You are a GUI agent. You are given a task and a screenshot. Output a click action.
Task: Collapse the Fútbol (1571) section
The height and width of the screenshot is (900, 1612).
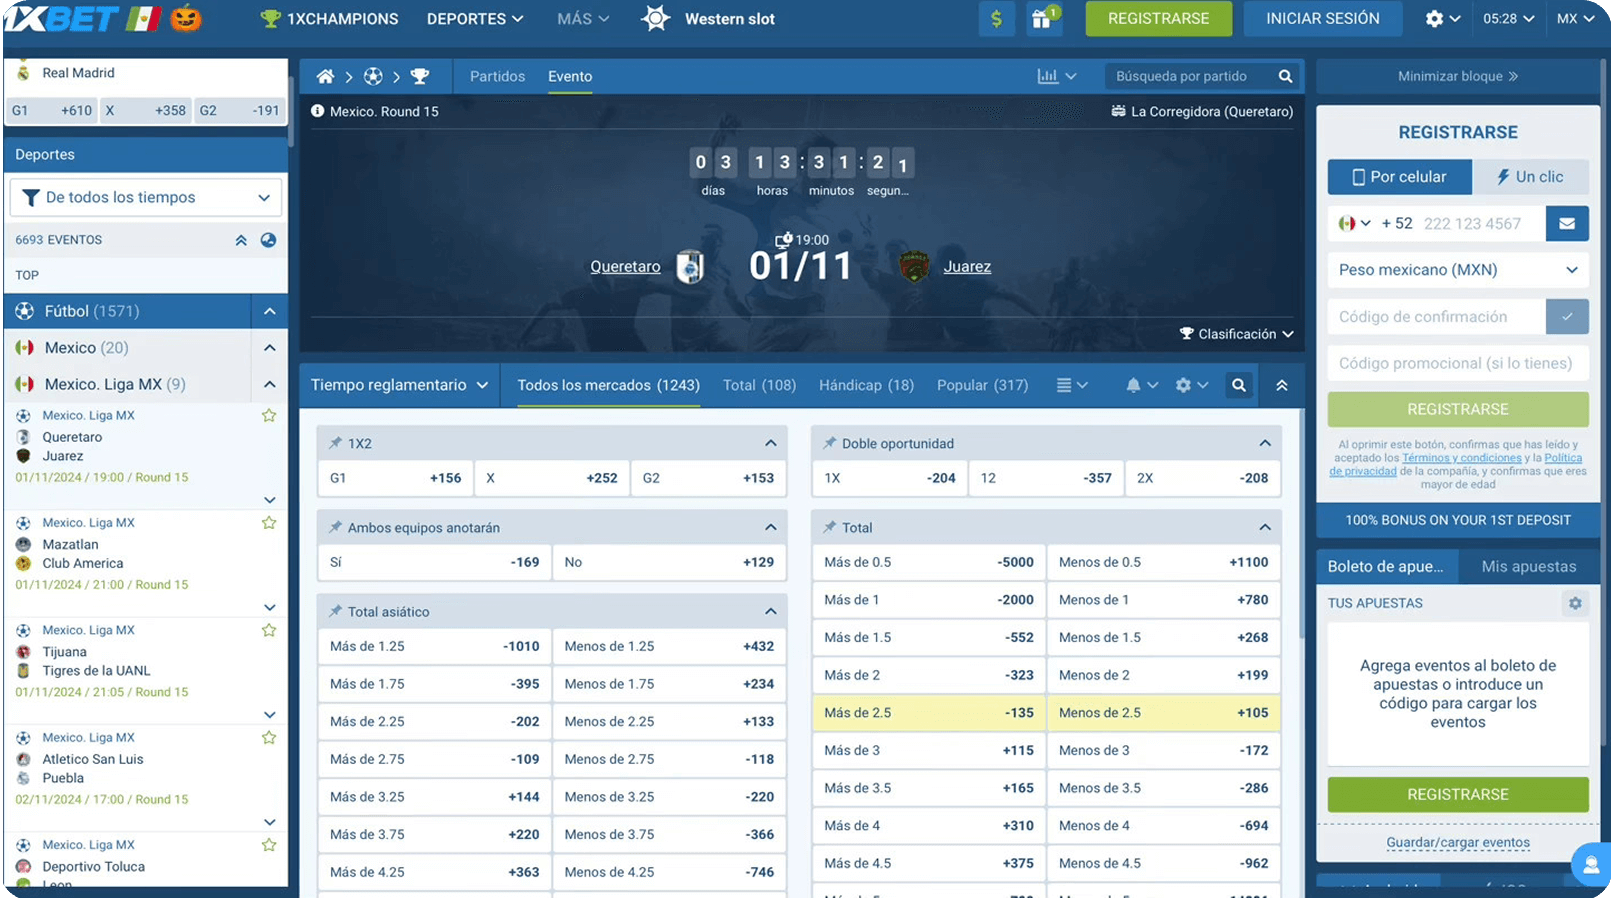269,312
